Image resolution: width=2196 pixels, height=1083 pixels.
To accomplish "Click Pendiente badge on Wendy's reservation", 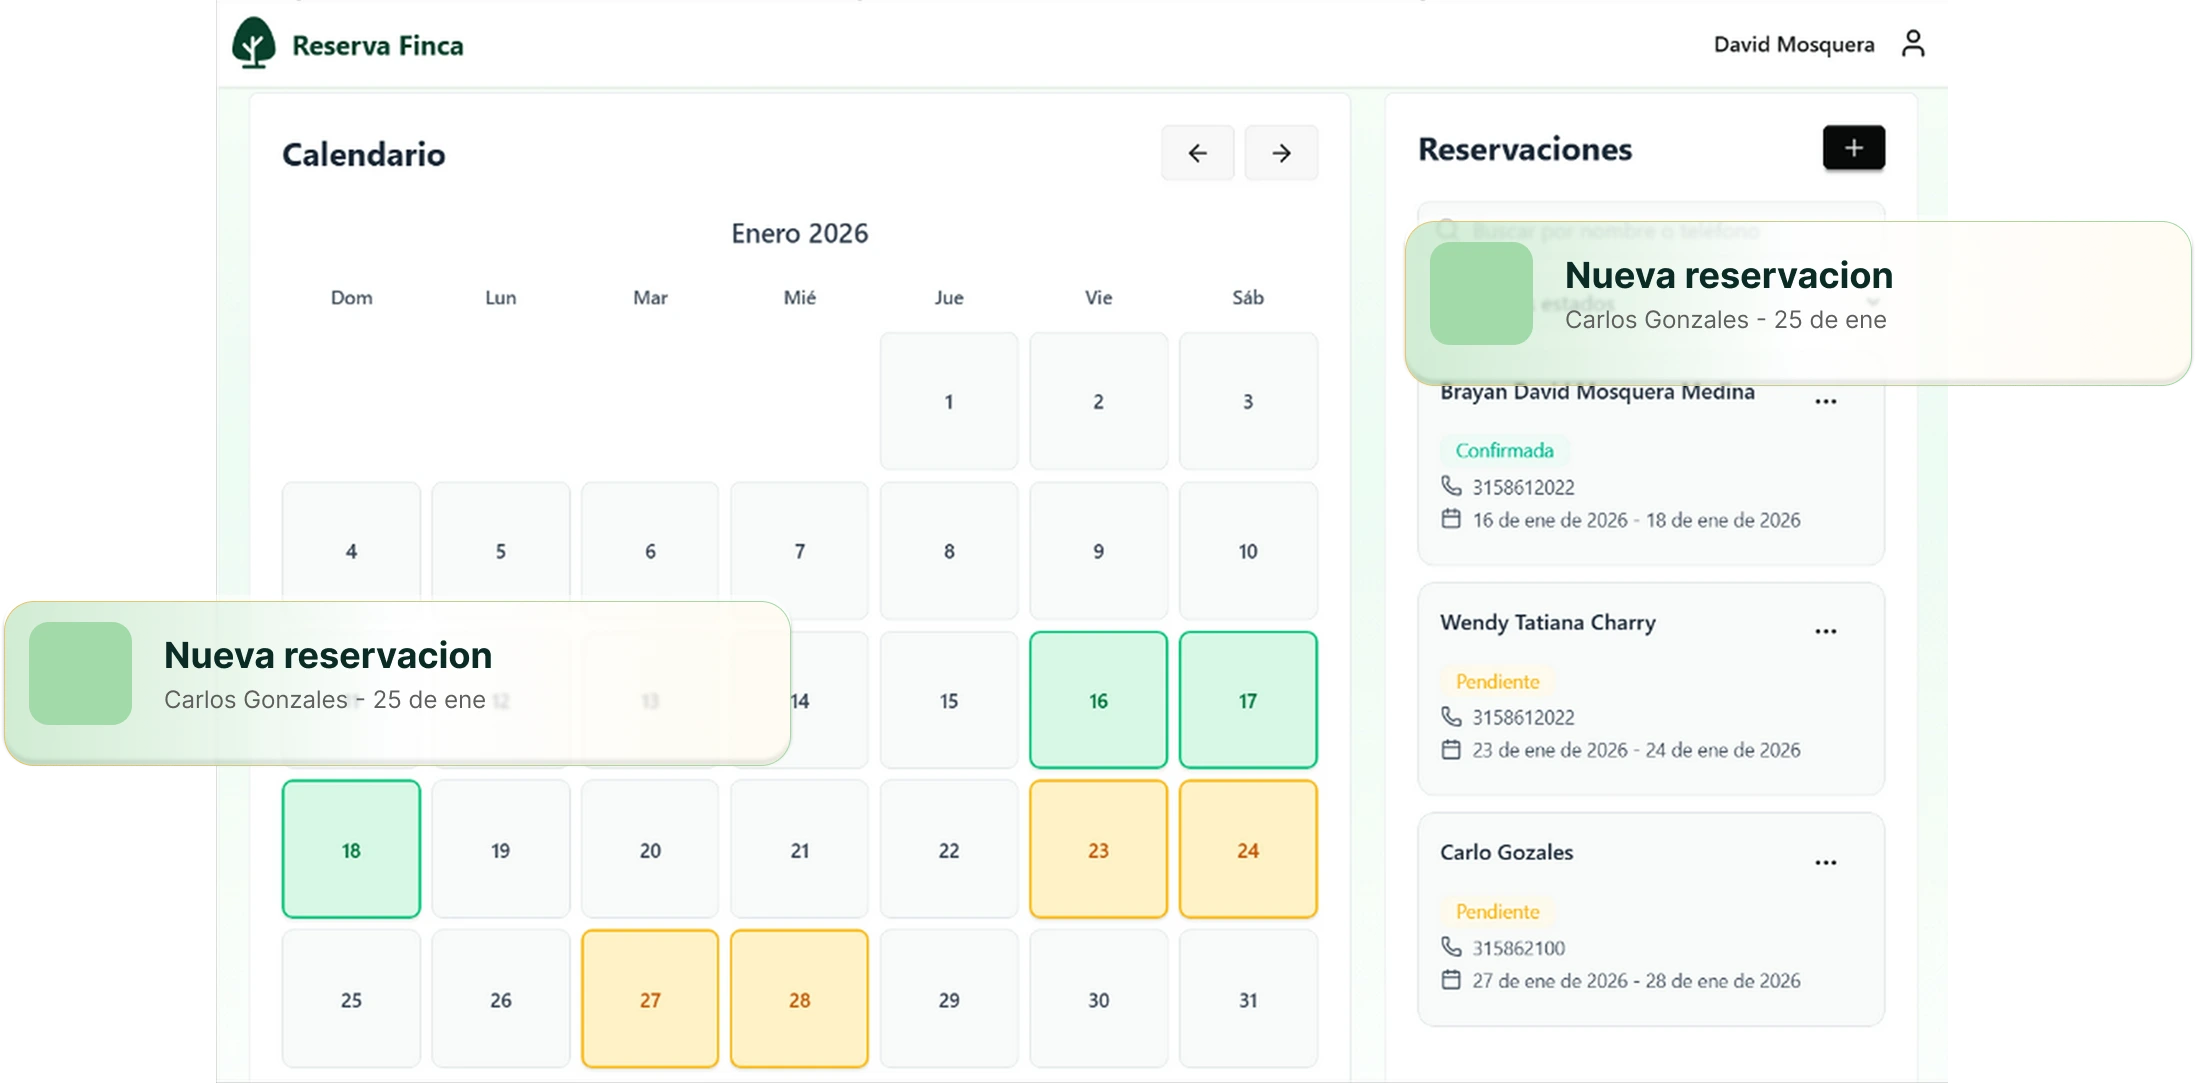I will coord(1497,682).
